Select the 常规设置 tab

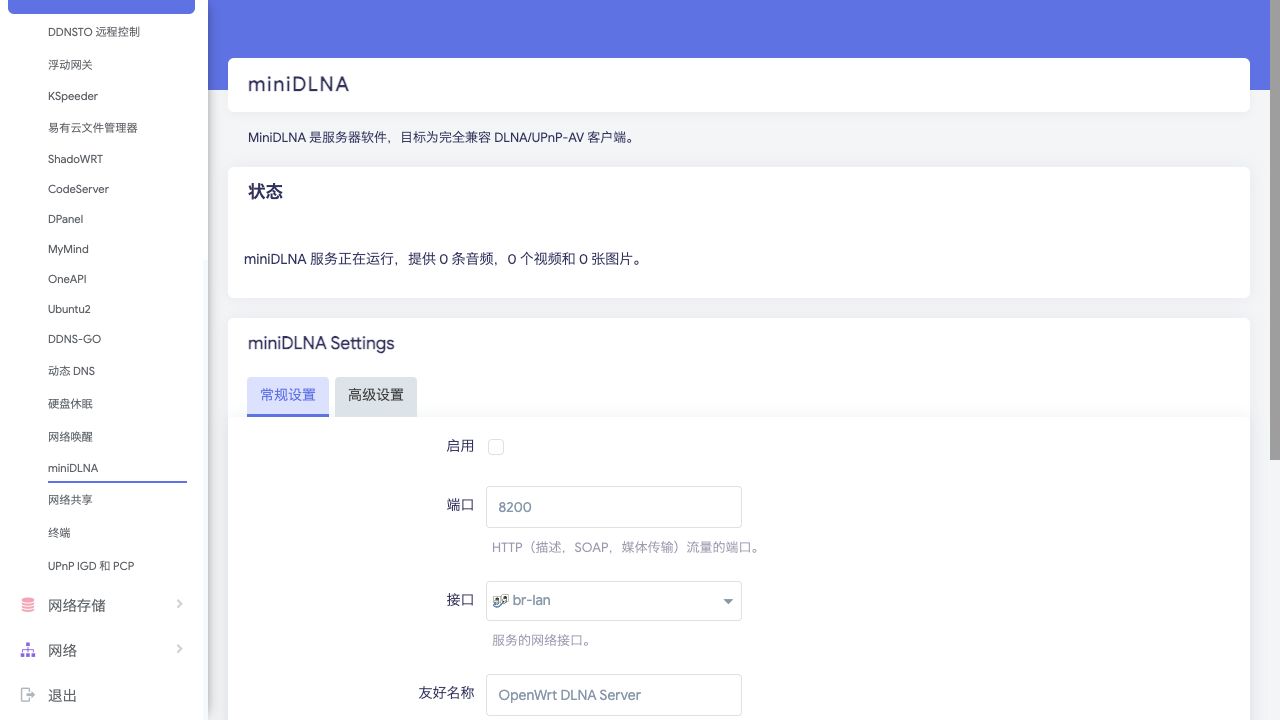coord(288,396)
